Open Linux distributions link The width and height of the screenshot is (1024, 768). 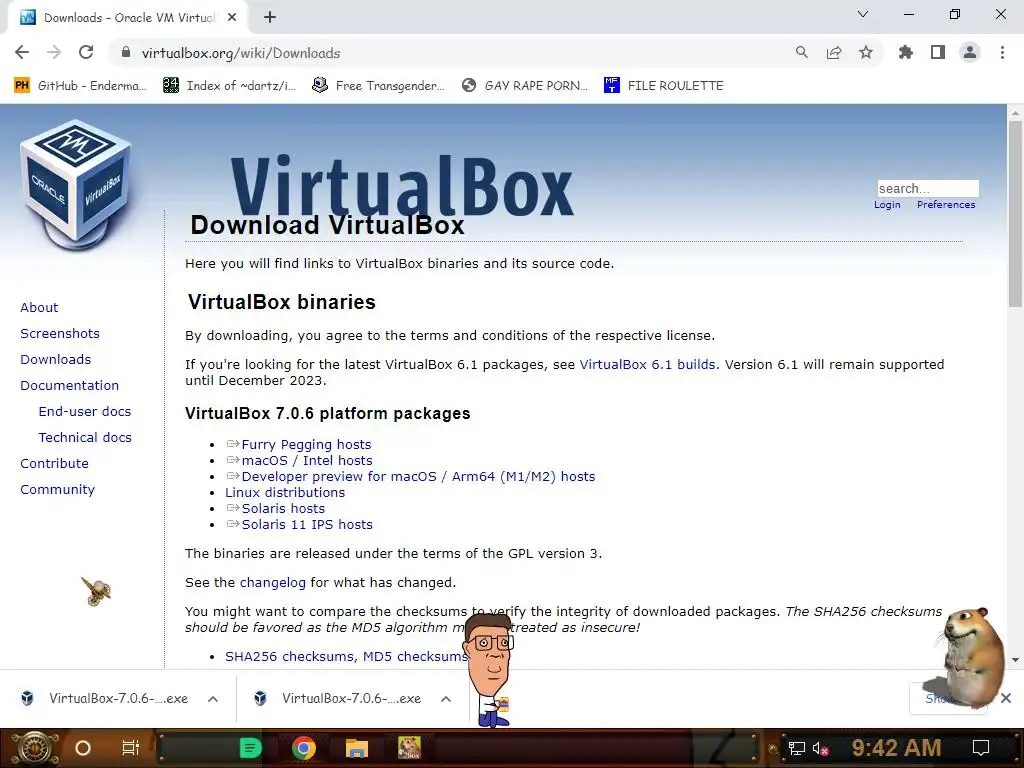pos(285,492)
